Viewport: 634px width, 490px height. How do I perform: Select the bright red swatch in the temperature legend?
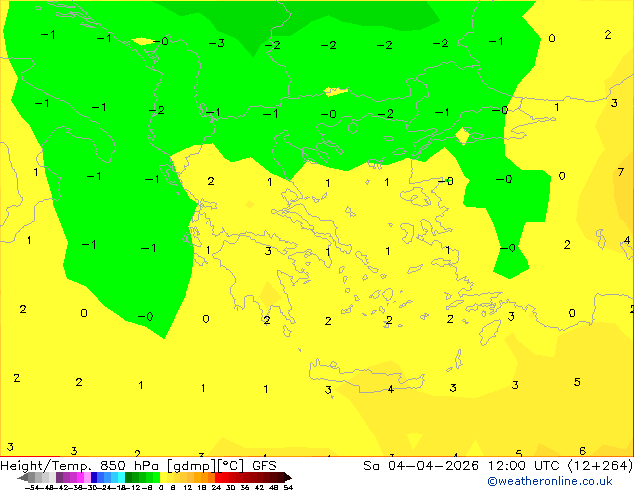pos(218,477)
